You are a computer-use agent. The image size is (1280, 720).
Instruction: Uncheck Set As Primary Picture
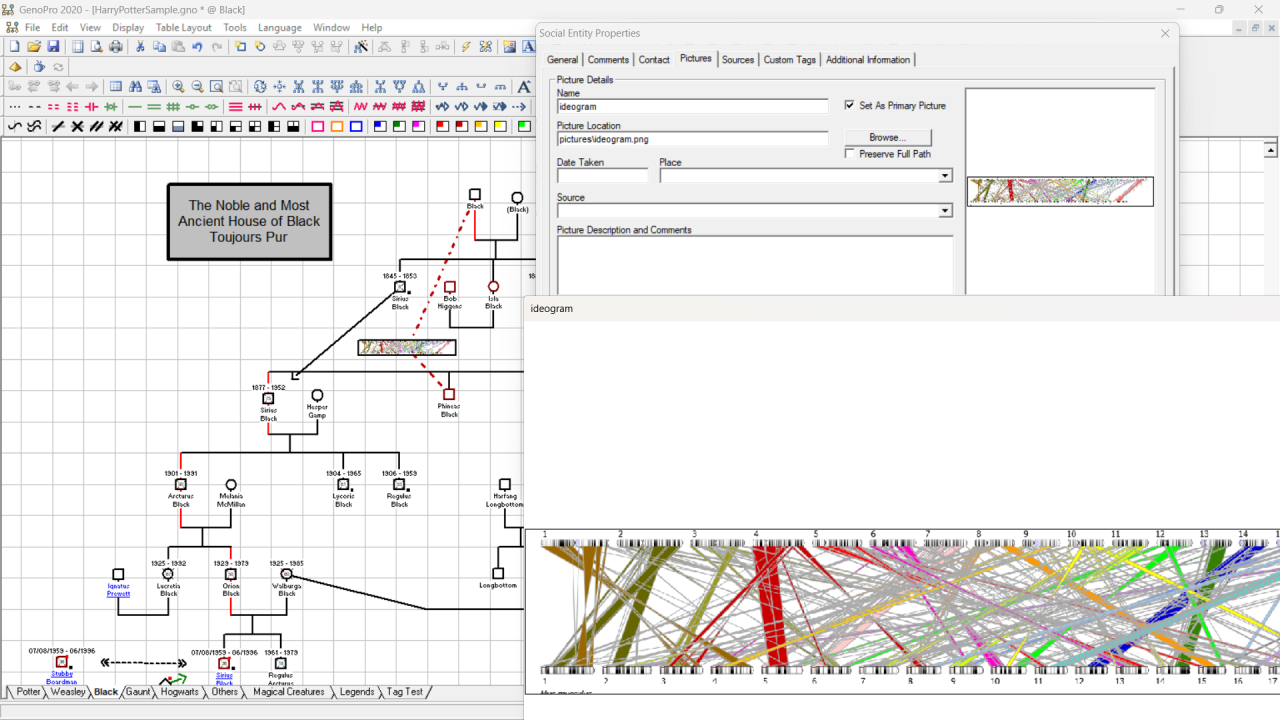click(850, 105)
